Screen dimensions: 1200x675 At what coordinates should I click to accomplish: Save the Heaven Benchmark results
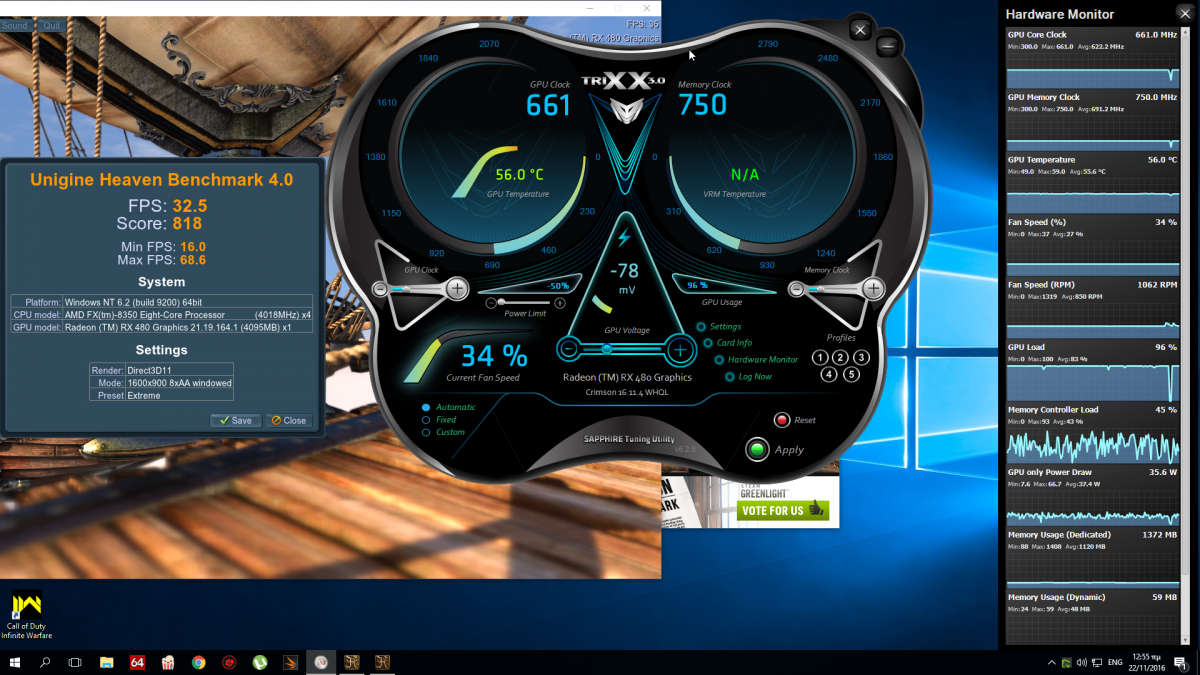click(x=236, y=420)
